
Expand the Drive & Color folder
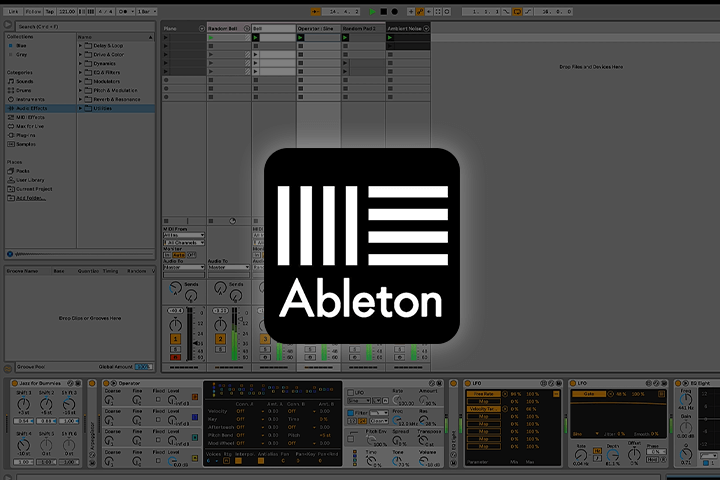[80, 54]
